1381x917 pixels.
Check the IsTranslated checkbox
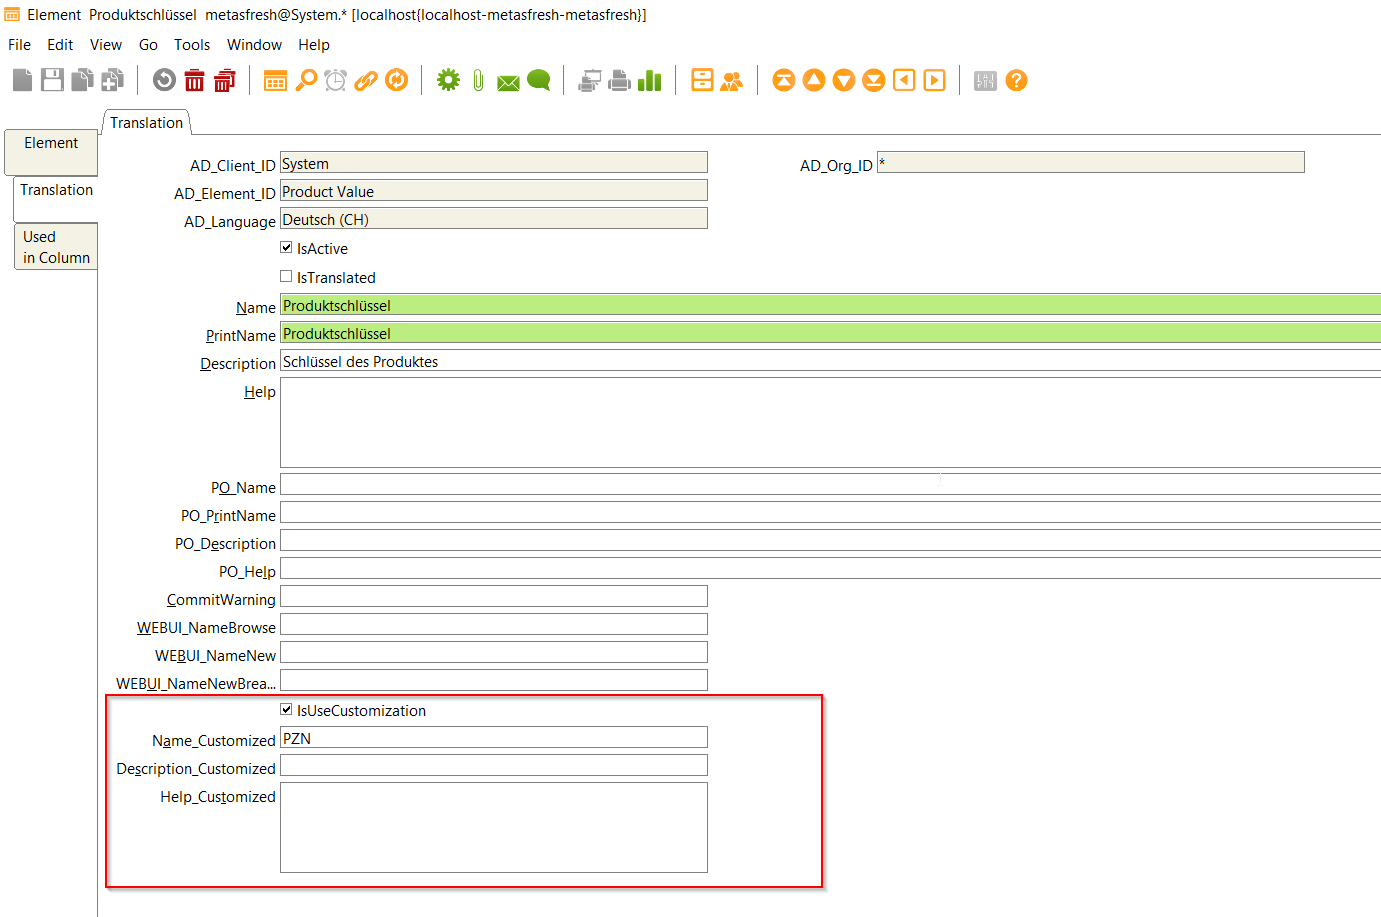coord(286,276)
